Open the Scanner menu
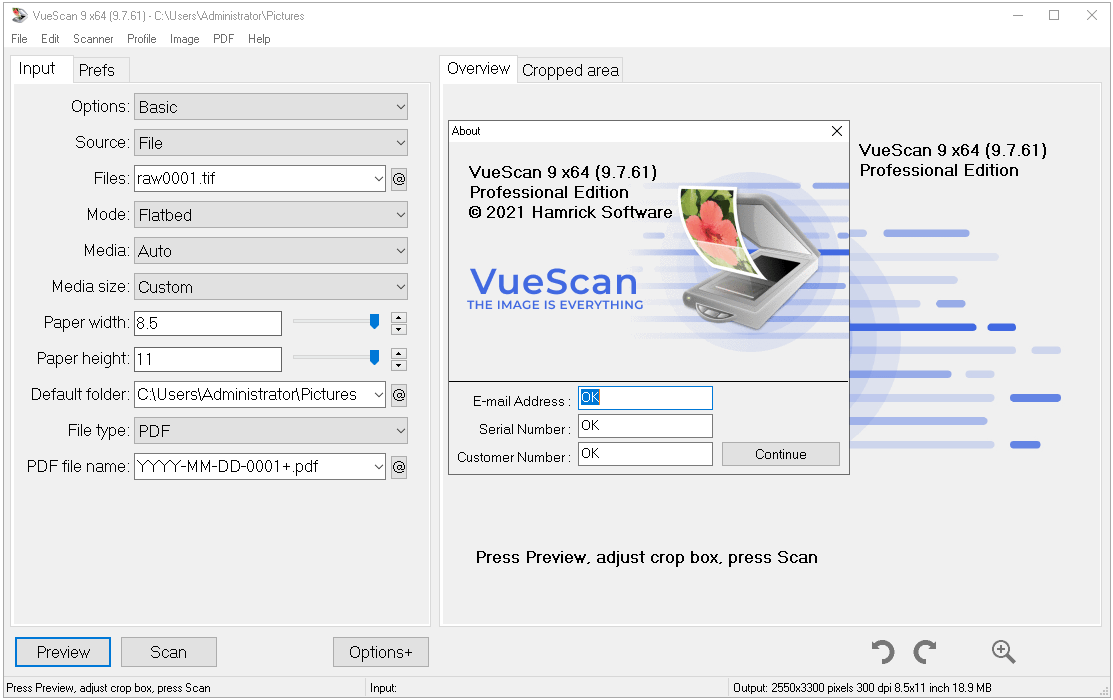 (x=93, y=39)
